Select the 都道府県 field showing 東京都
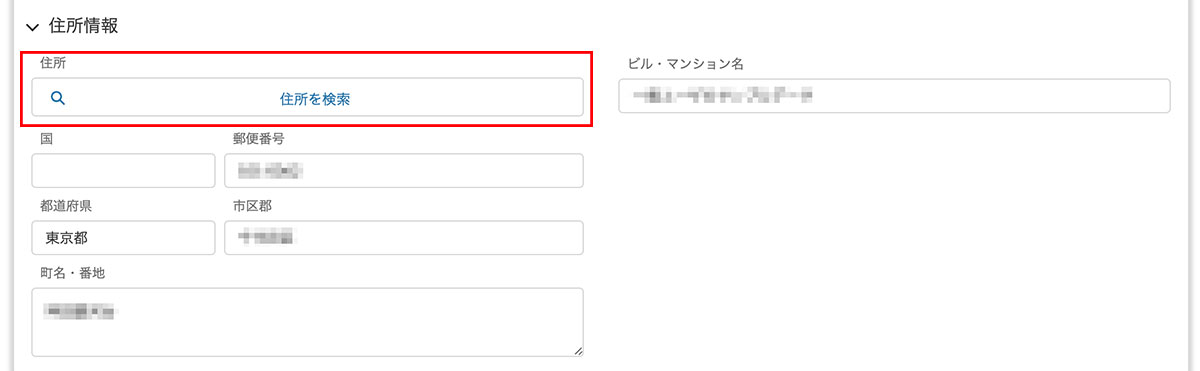This screenshot has height=371, width=1200. [124, 238]
